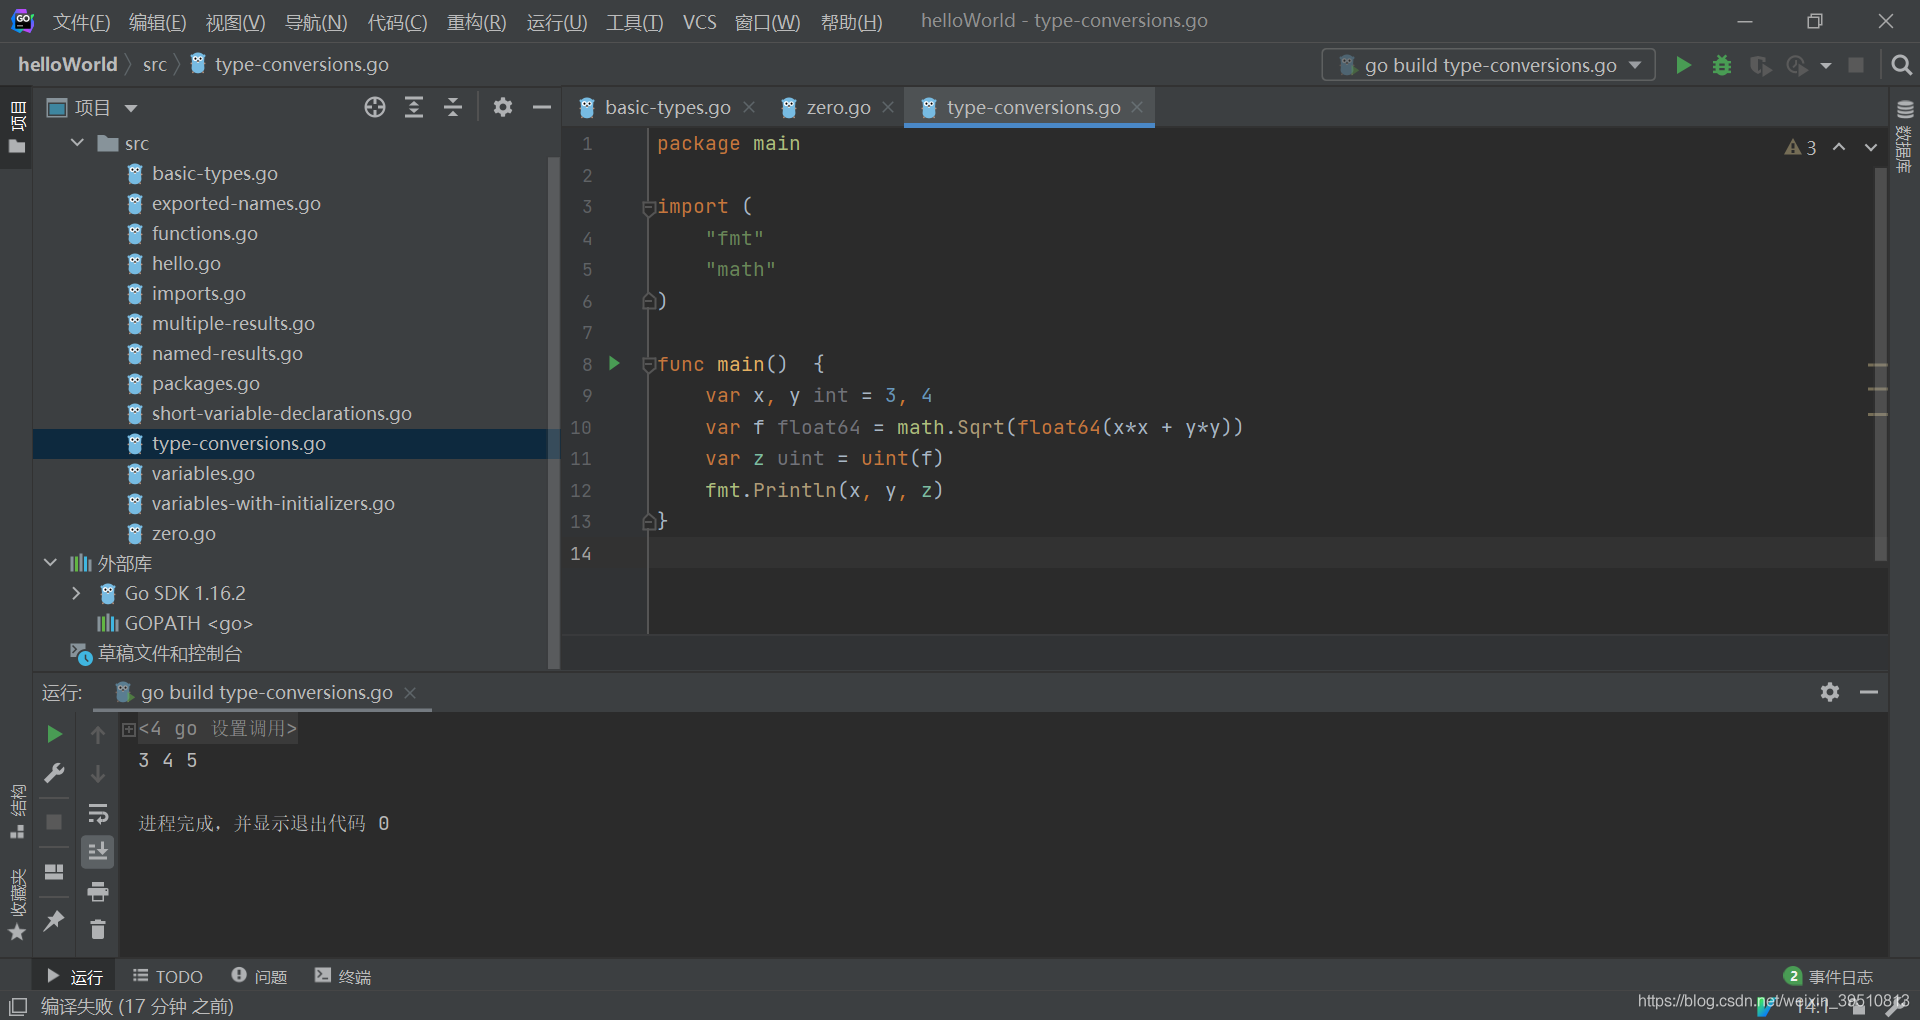Go to next highlighted warning
Screen dimensions: 1920x1020
tap(1871, 147)
